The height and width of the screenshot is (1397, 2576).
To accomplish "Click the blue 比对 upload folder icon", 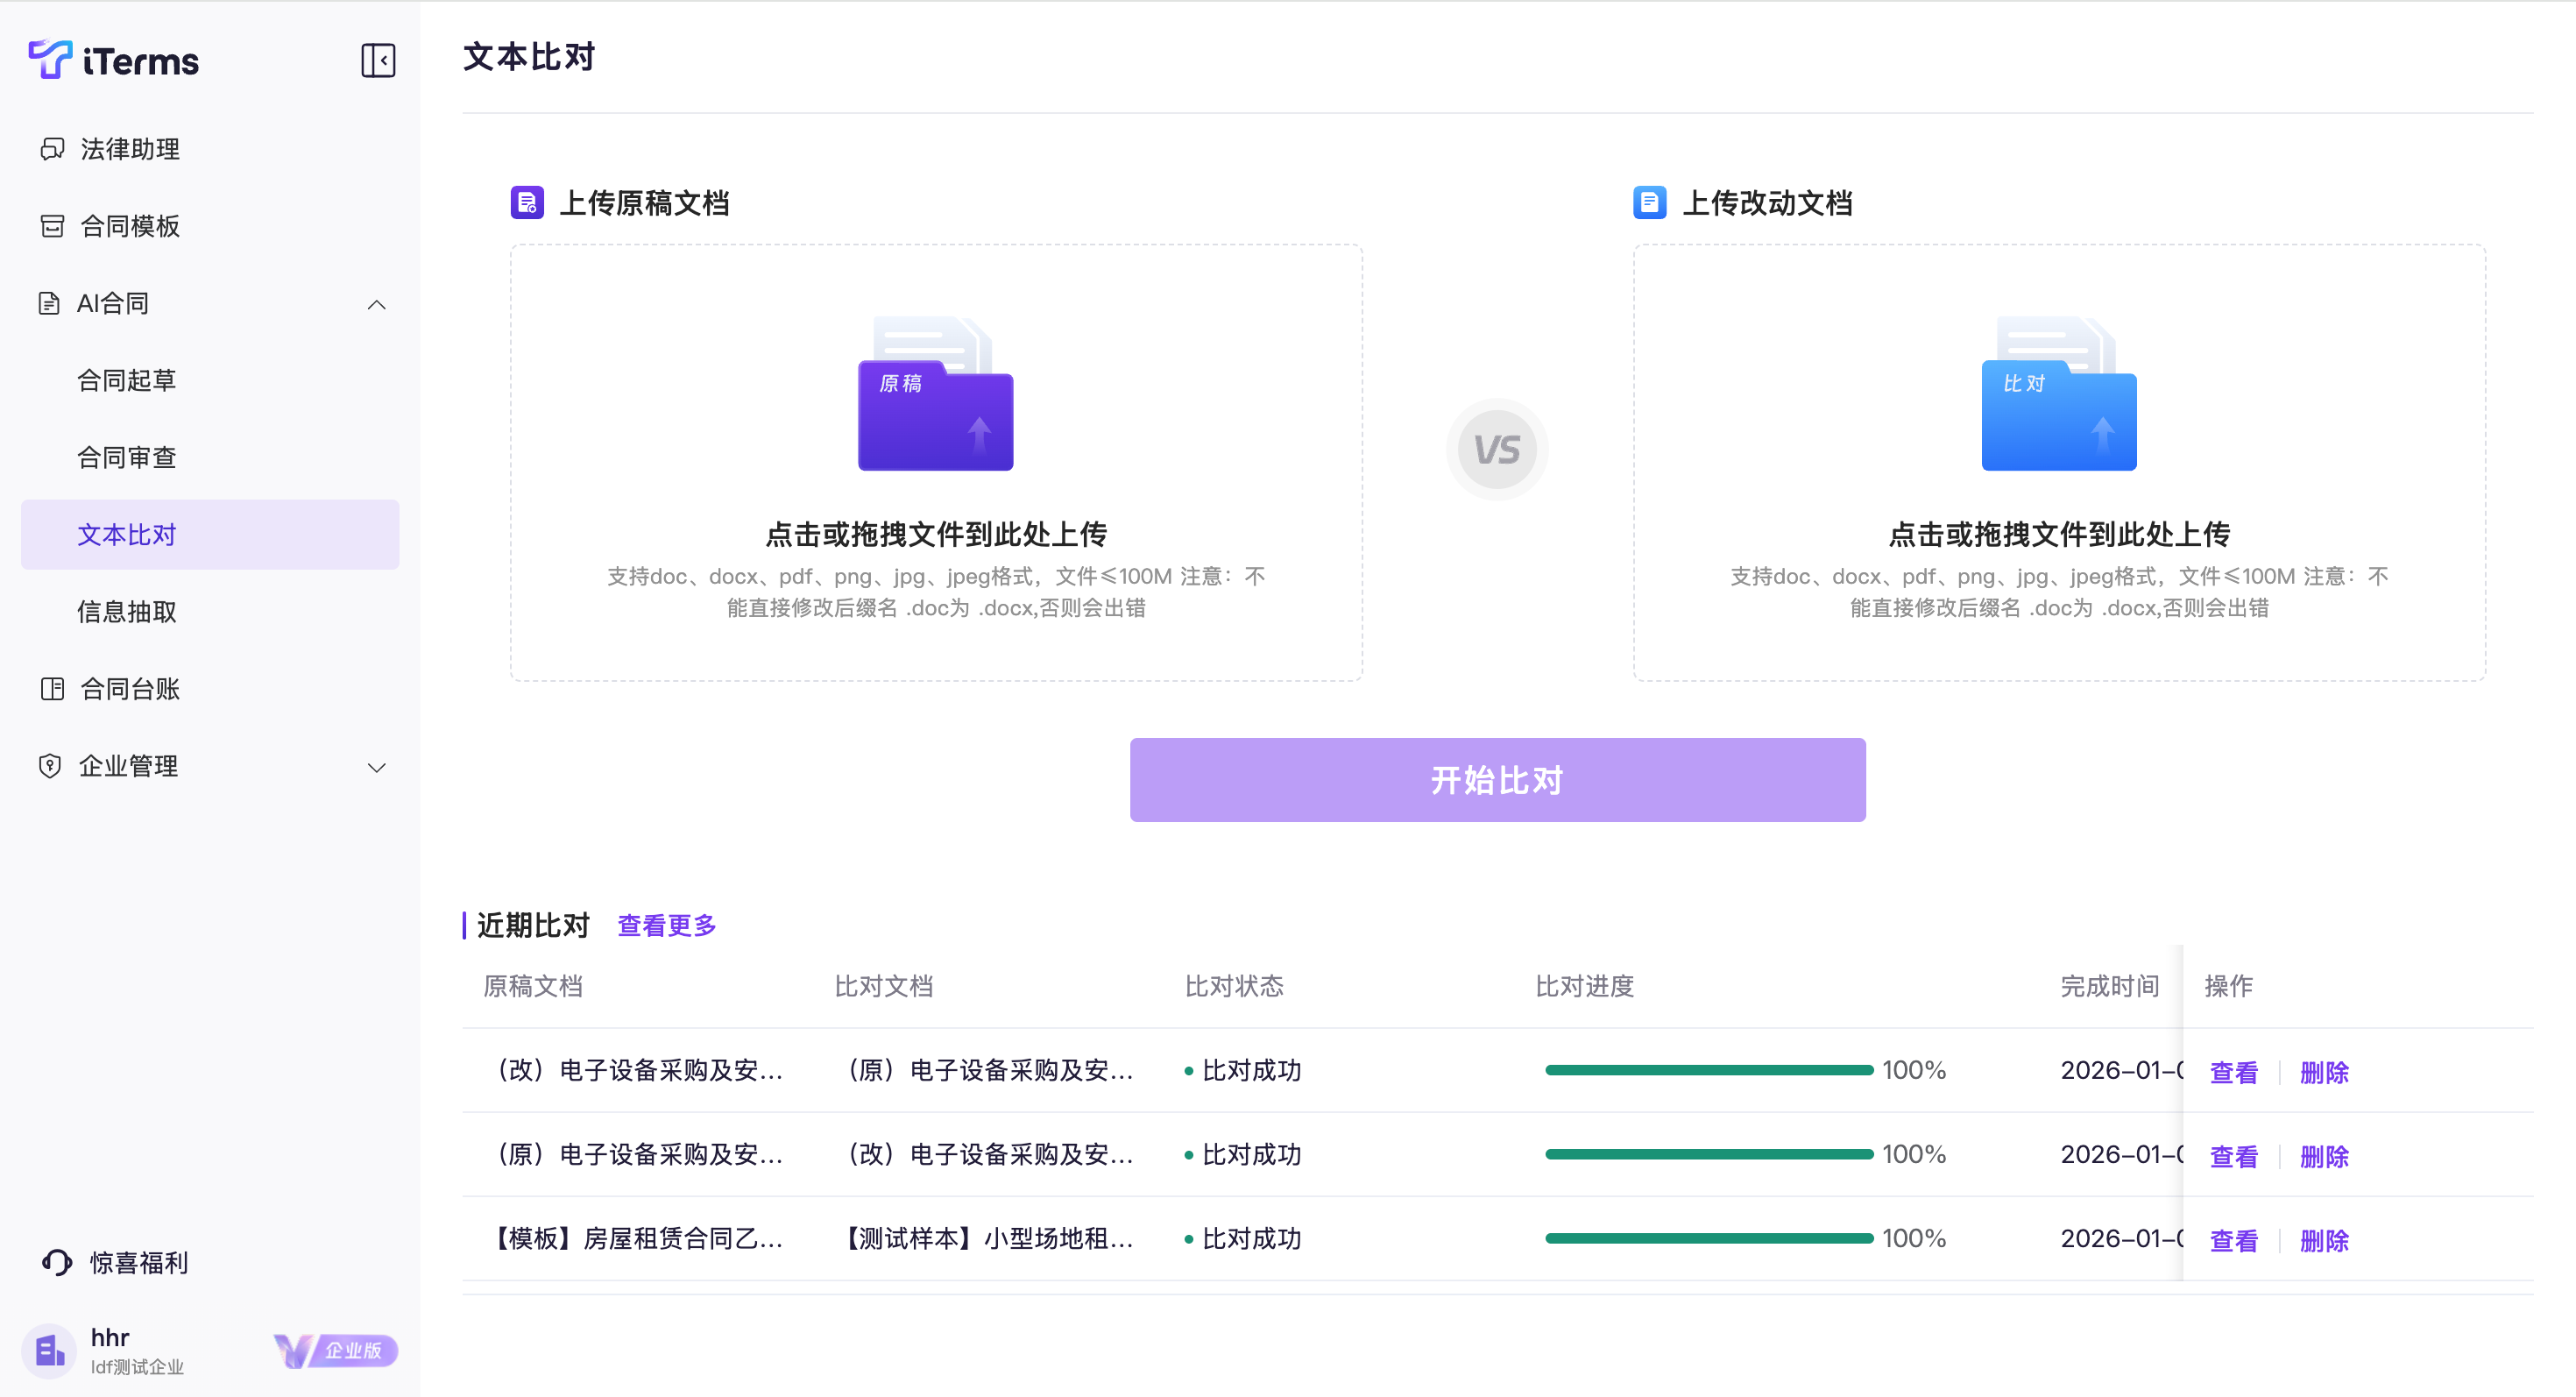I will [x=2058, y=395].
